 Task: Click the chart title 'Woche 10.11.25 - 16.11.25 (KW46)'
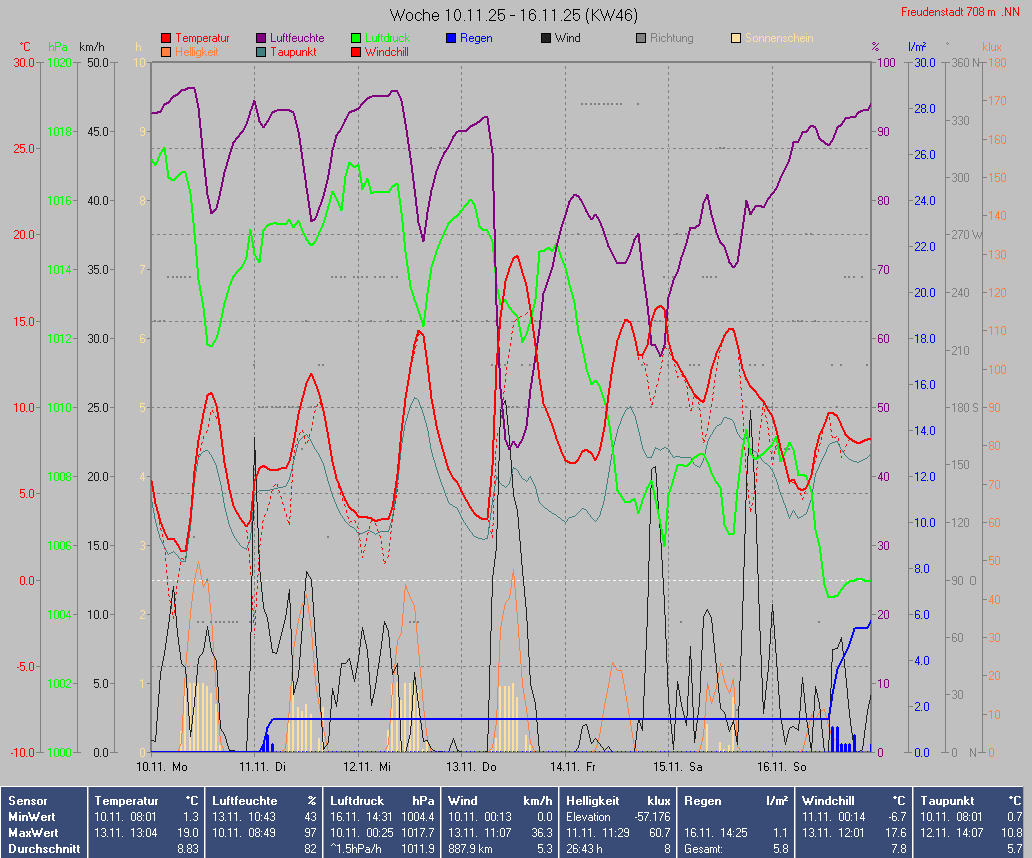pyautogui.click(x=514, y=15)
